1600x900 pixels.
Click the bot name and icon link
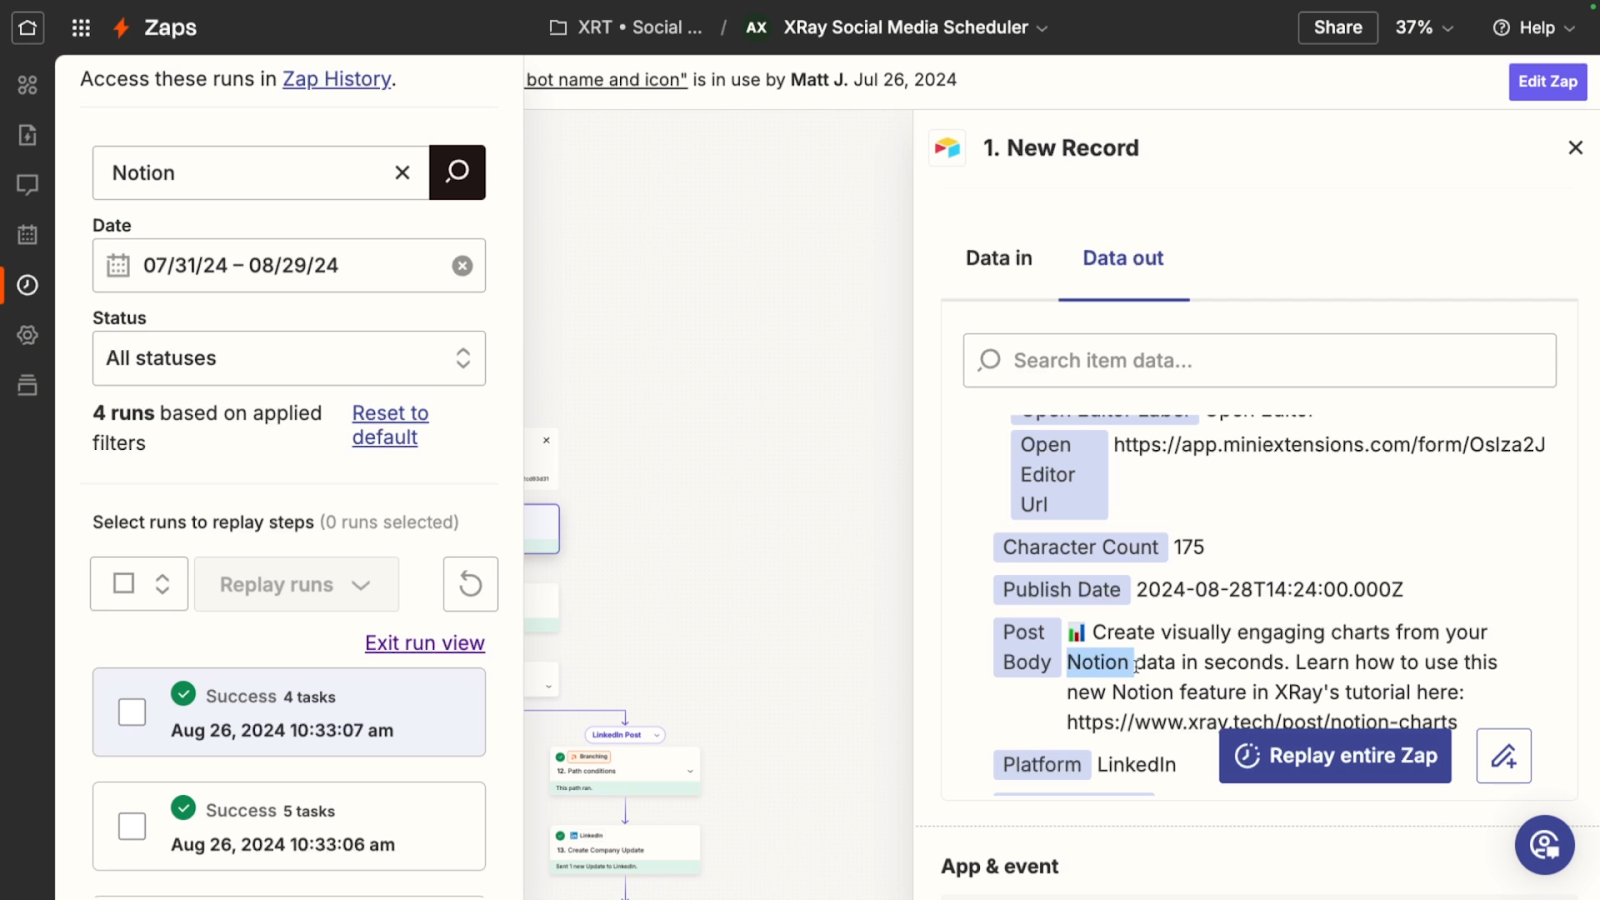click(607, 80)
